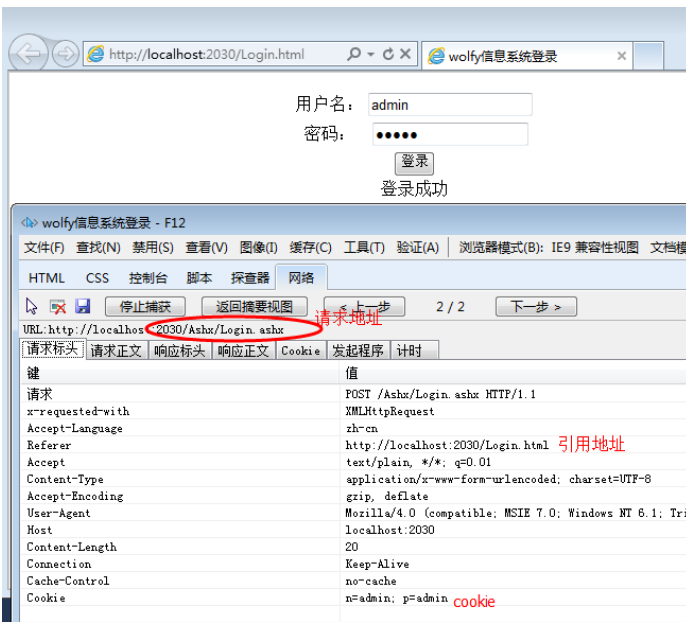Click the refresh icon in address bar
This screenshot has width=686, height=622.
point(388,55)
